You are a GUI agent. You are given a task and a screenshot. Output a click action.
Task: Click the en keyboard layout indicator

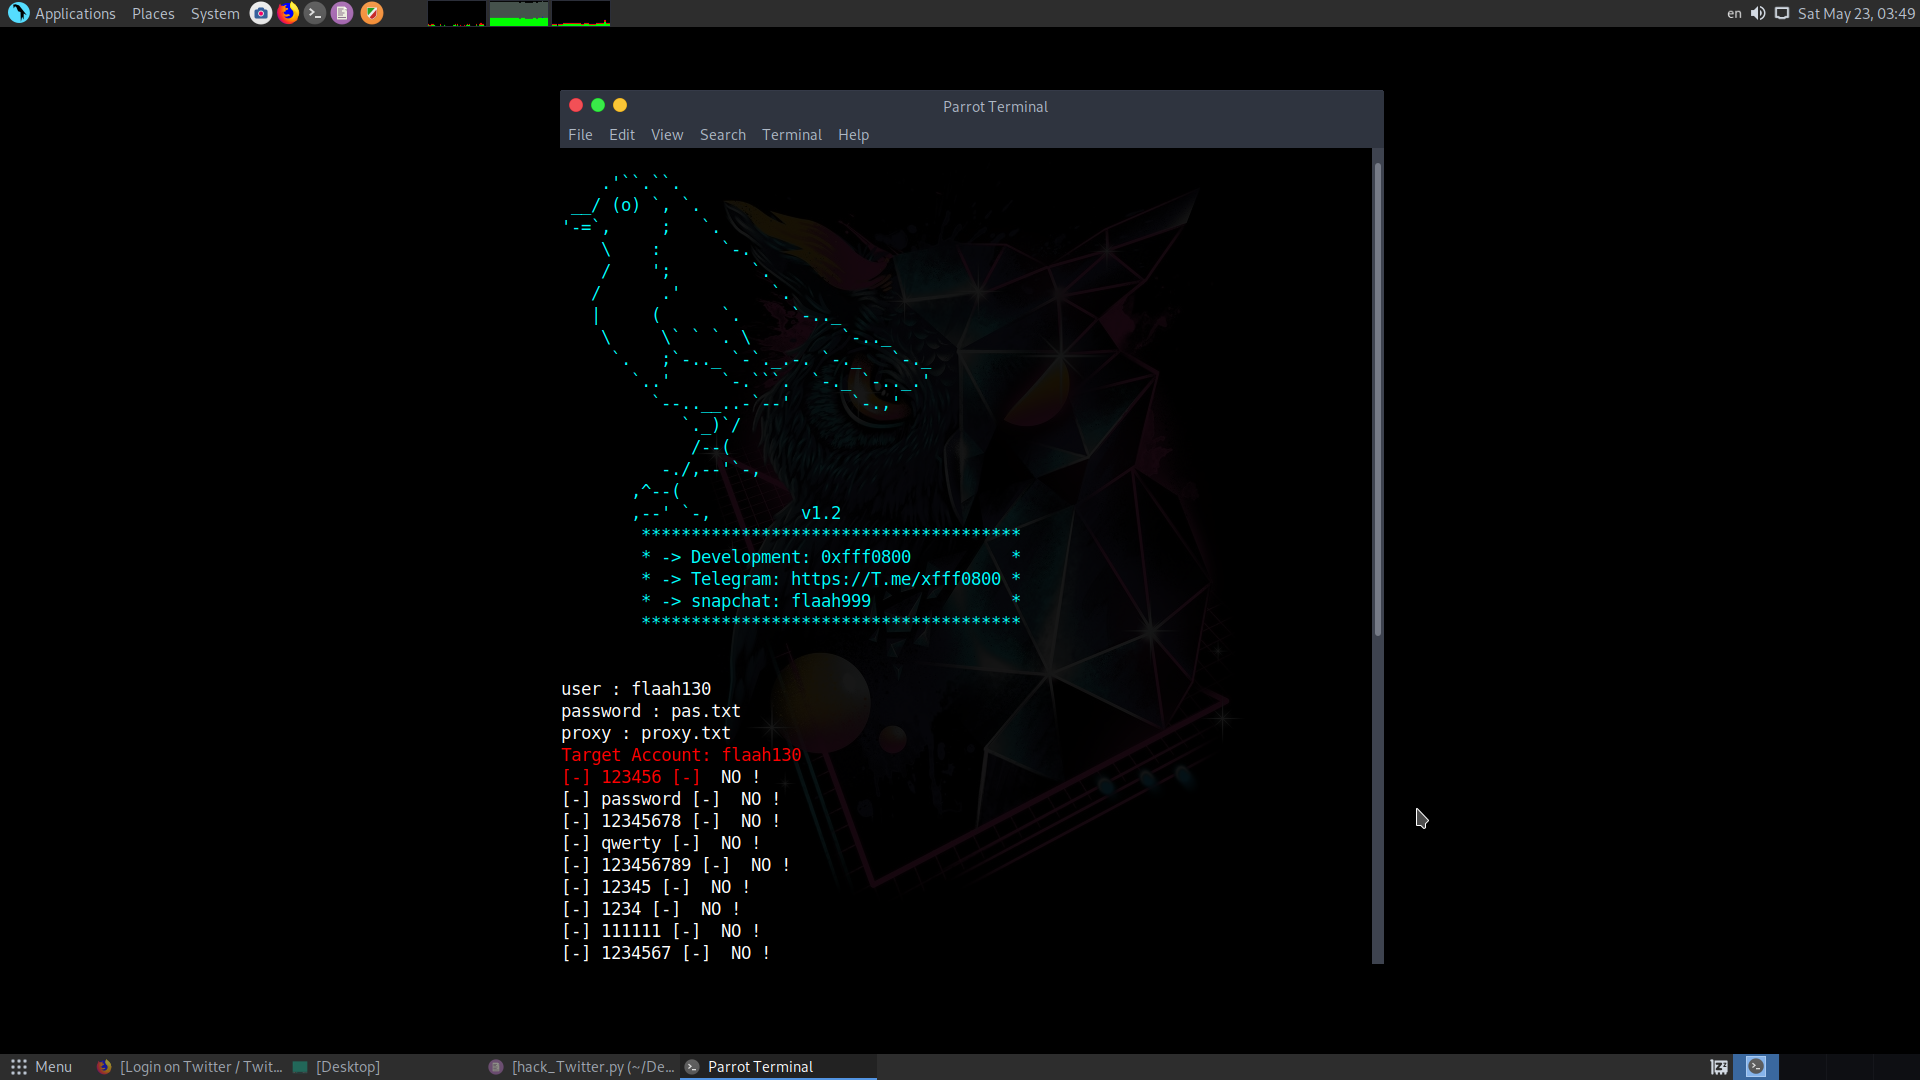point(1734,13)
